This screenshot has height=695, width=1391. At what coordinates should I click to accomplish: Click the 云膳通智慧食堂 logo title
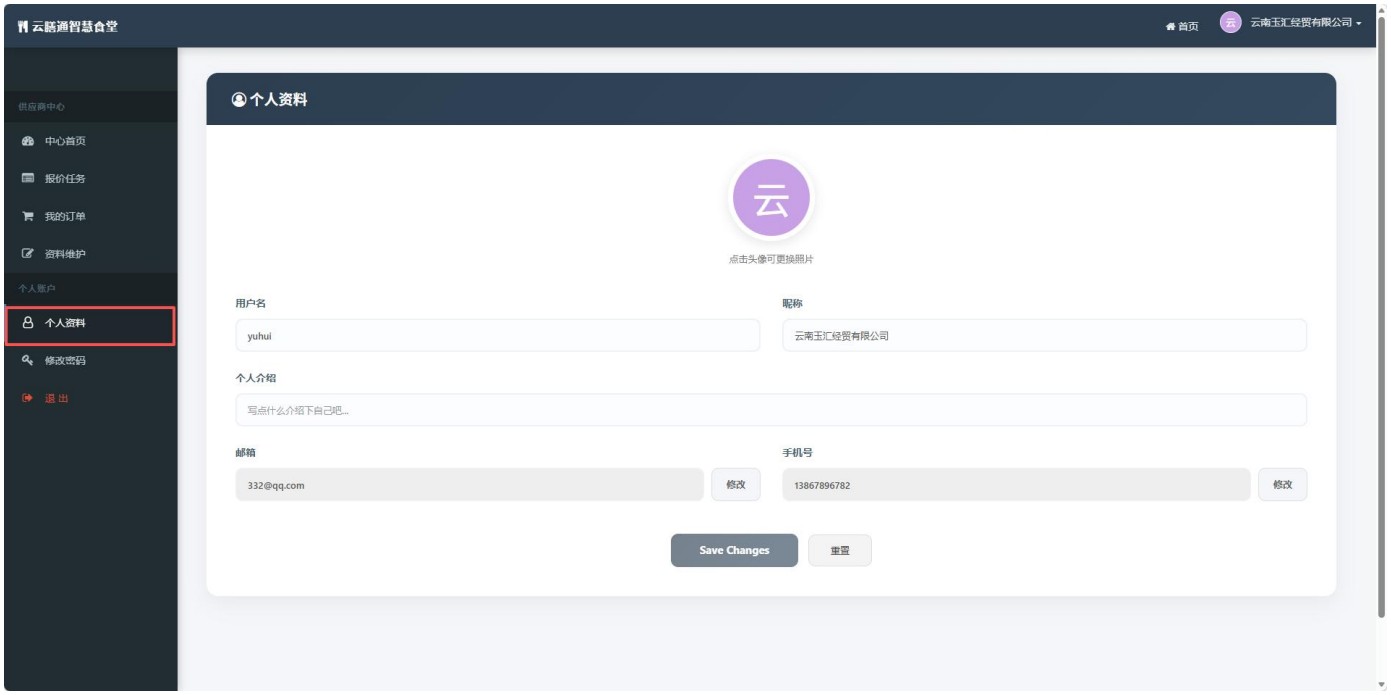coord(68,26)
